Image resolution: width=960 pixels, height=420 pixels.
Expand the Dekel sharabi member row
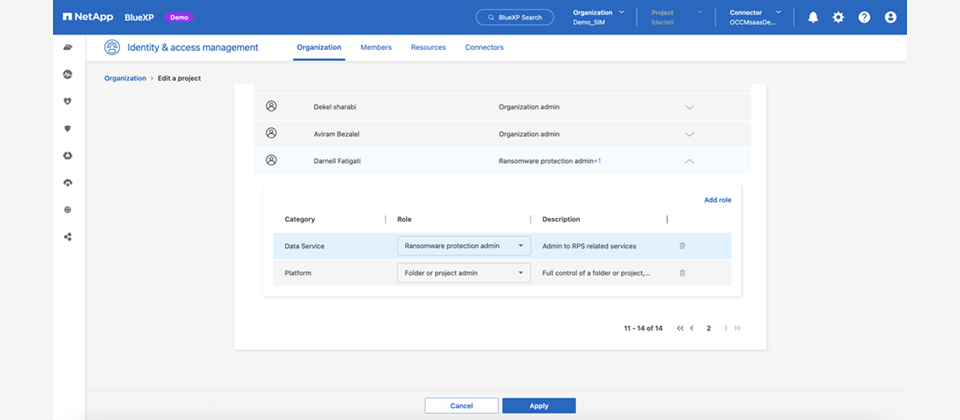click(x=688, y=106)
